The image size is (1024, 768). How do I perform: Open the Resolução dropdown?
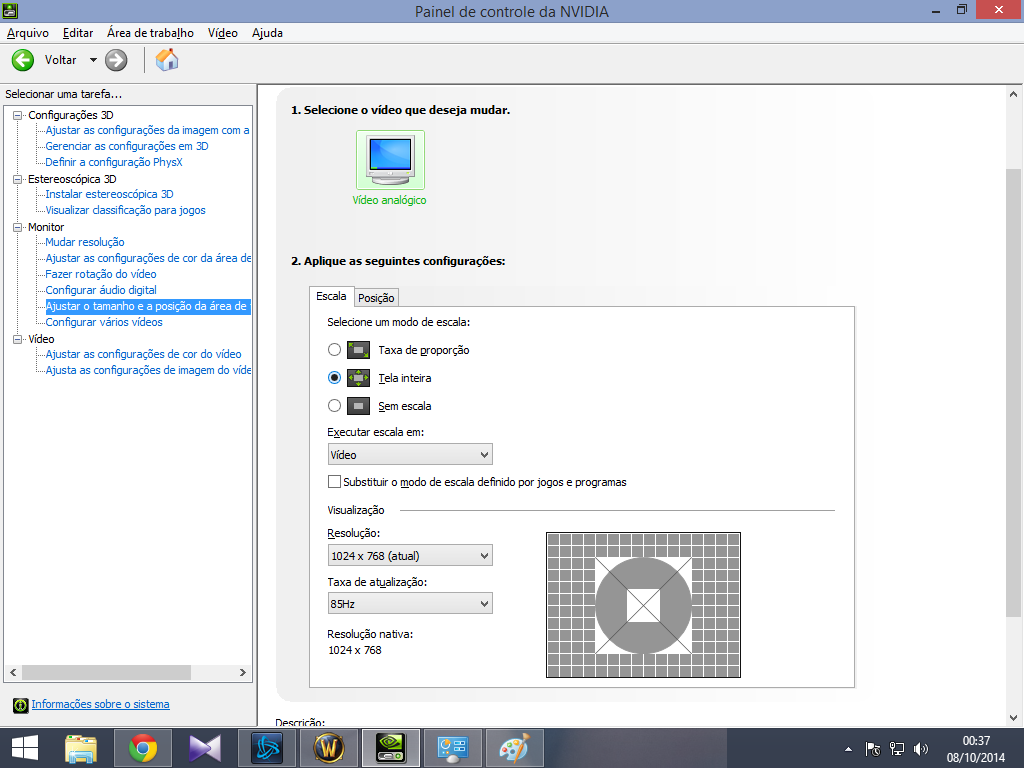(x=410, y=556)
